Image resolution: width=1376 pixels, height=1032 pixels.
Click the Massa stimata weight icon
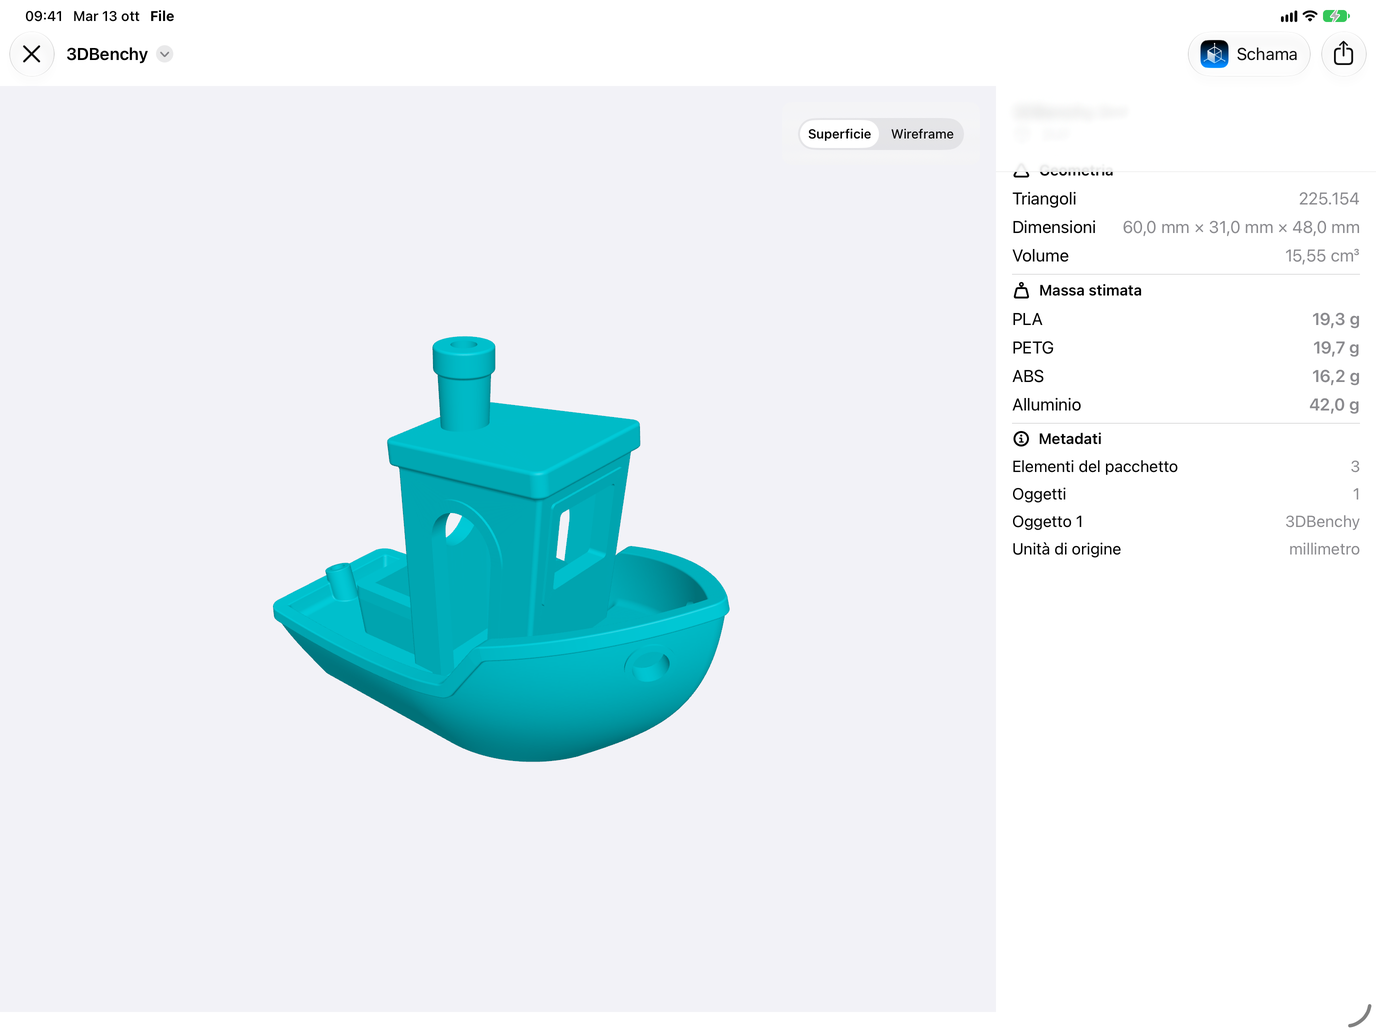point(1021,290)
